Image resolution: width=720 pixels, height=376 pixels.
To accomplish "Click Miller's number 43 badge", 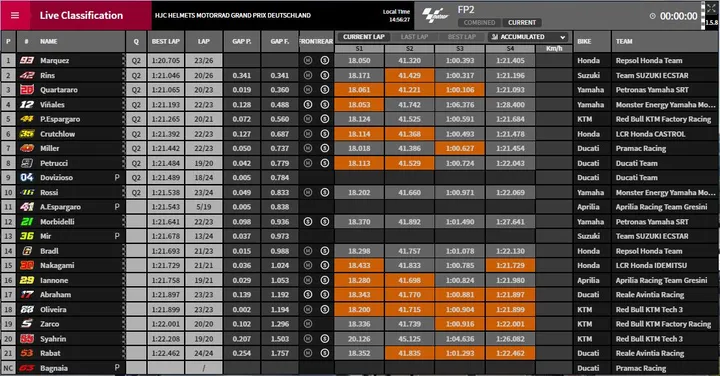I will 27,148.
